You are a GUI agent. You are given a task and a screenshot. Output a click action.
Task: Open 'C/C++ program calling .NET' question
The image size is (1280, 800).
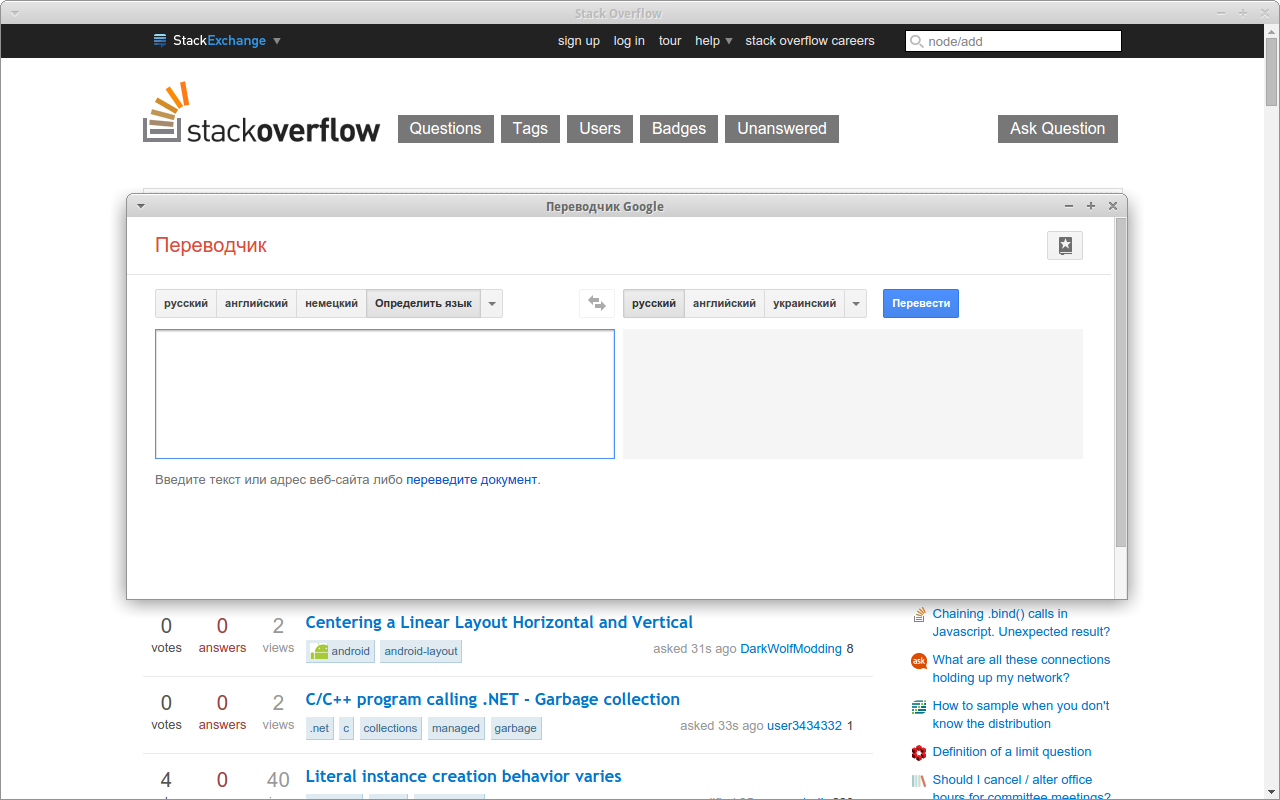point(493,699)
